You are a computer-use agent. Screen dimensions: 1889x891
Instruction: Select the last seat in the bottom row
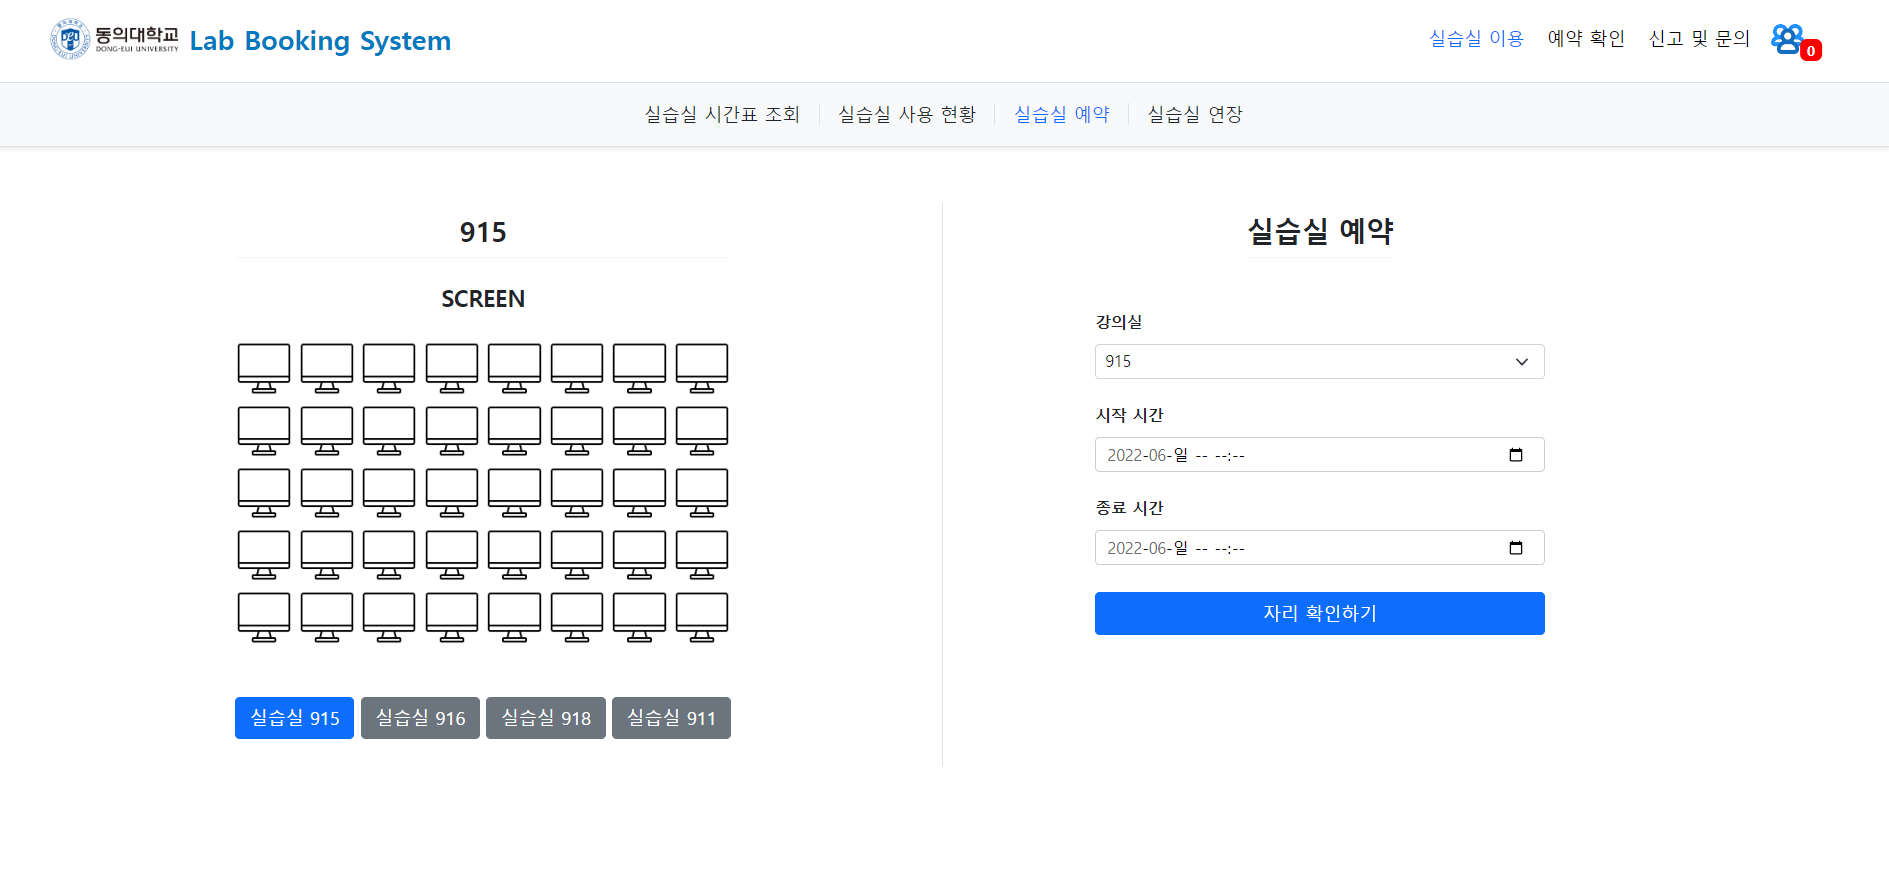pyautogui.click(x=701, y=616)
